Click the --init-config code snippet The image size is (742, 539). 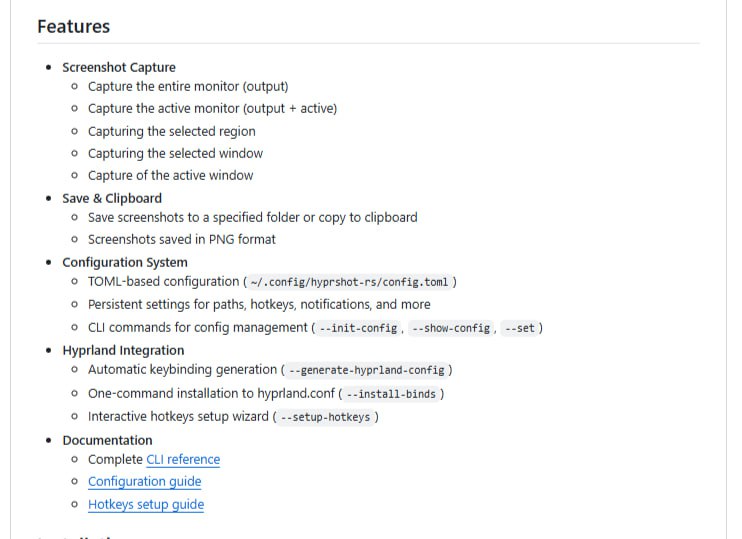(360, 328)
